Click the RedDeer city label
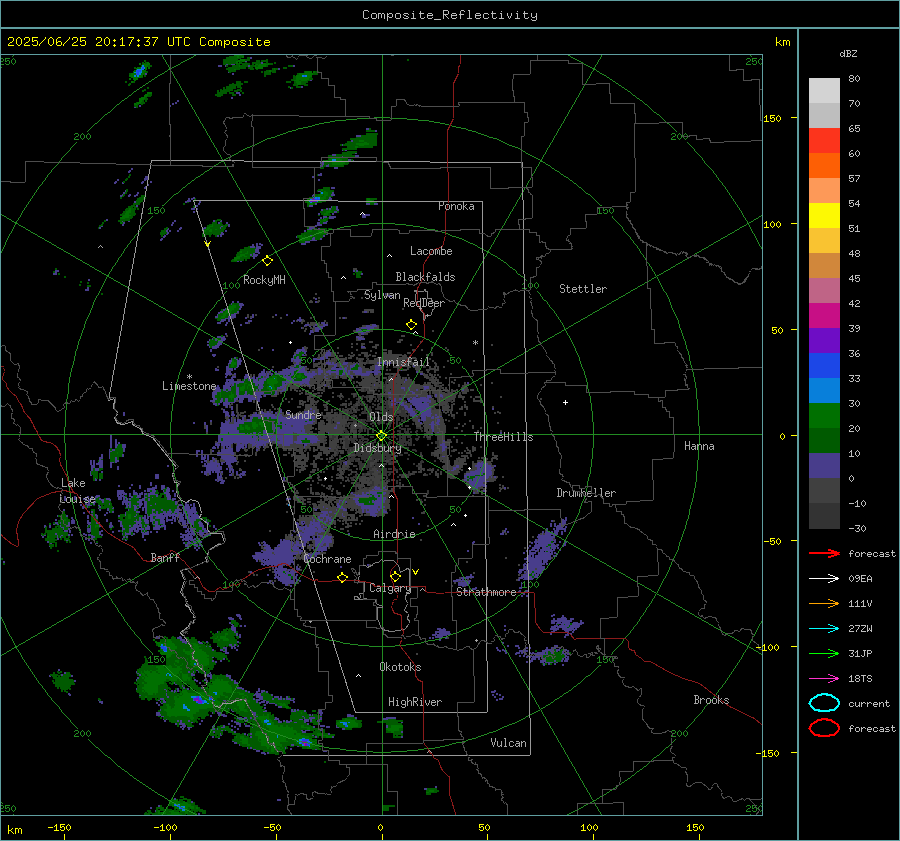The height and width of the screenshot is (841, 900). point(424,303)
